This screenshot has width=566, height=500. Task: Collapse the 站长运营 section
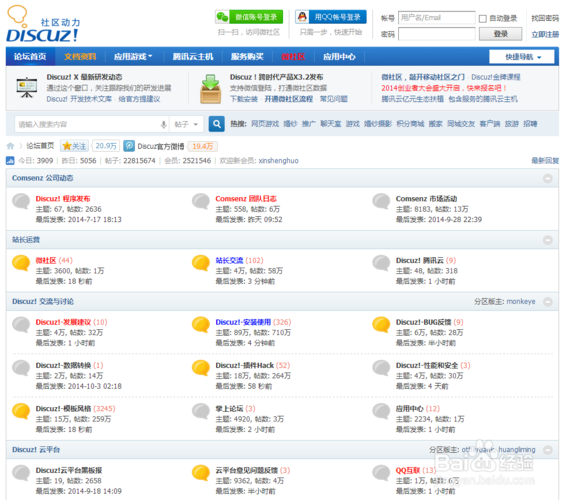(x=548, y=240)
